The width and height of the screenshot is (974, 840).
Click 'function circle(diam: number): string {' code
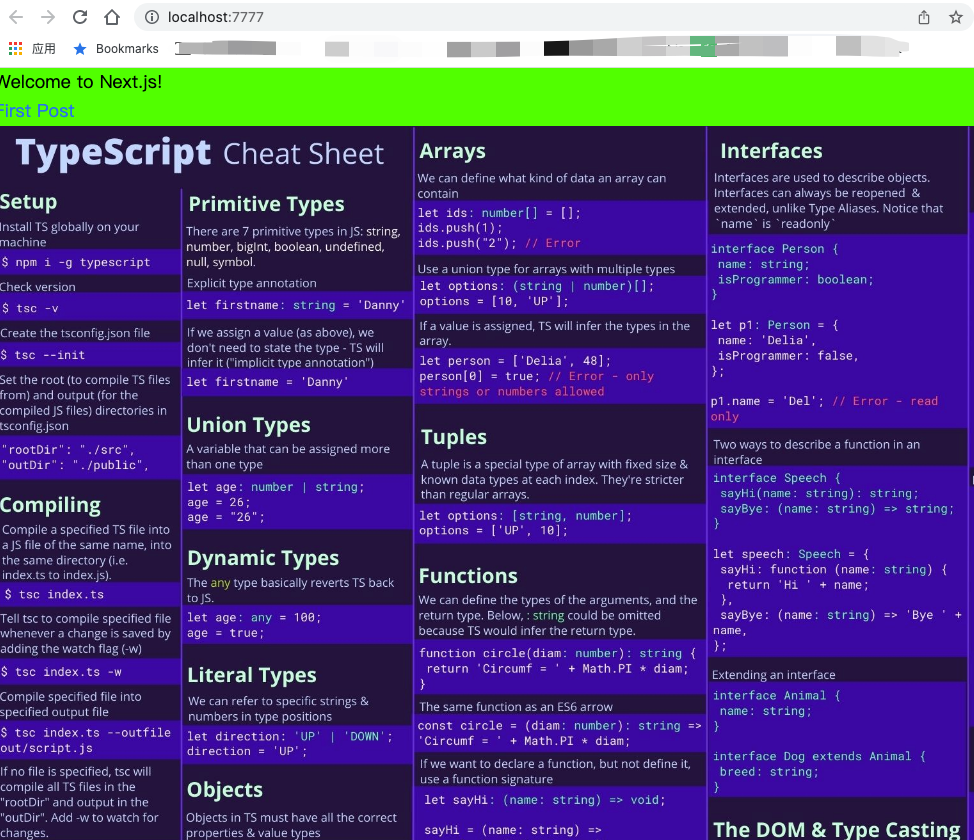coord(558,654)
